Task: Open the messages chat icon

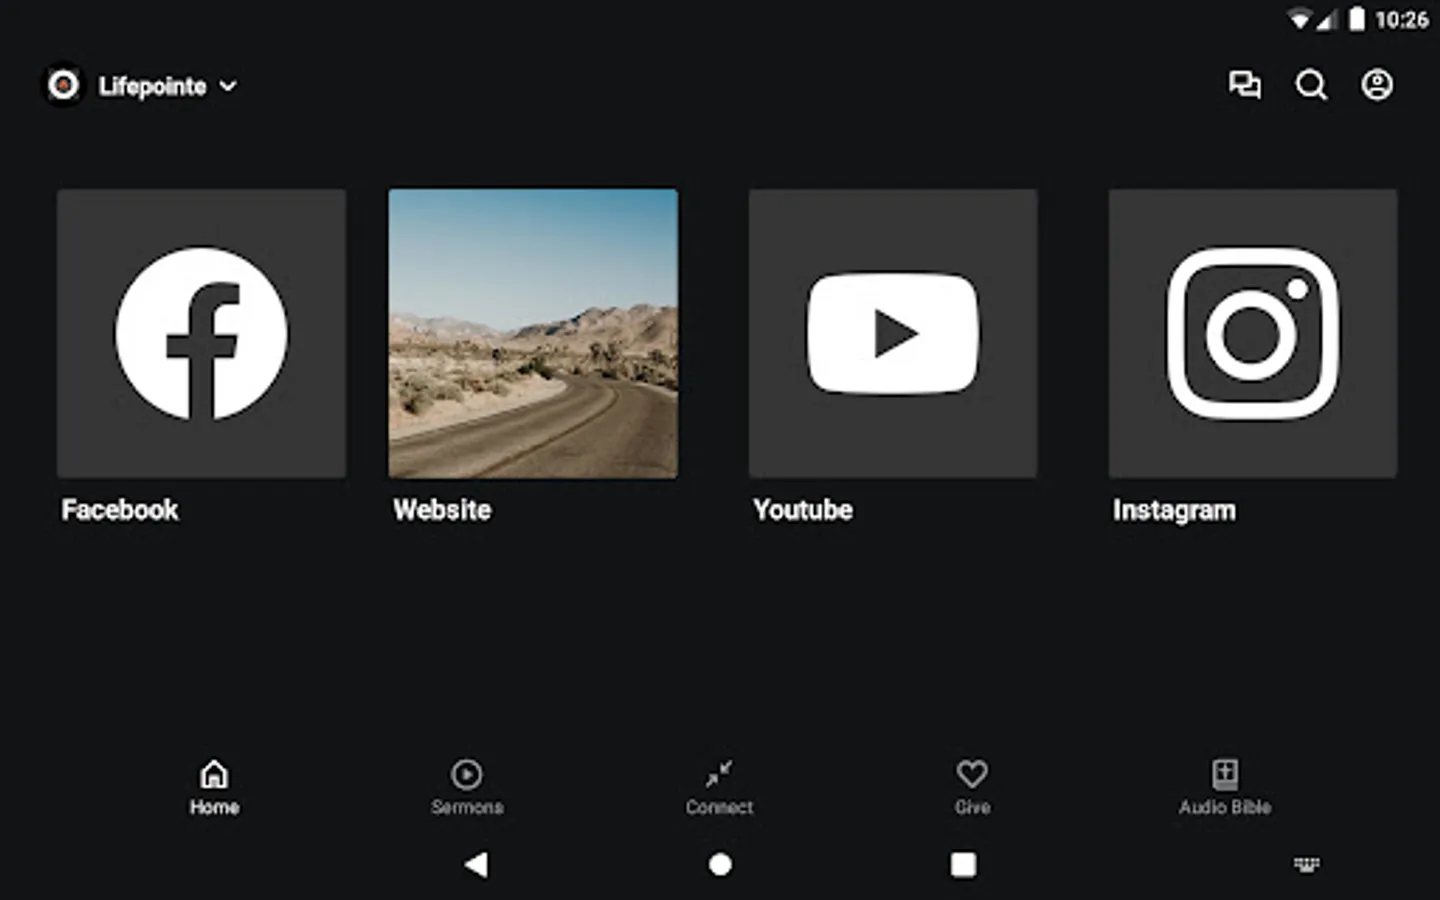Action: point(1245,85)
